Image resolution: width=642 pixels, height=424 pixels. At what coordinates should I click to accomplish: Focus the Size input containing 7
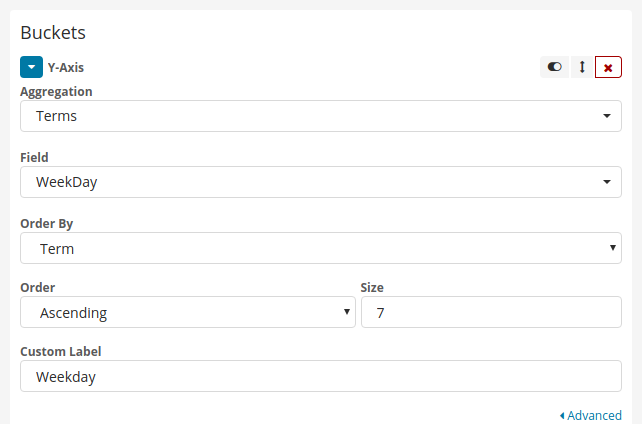pos(491,312)
